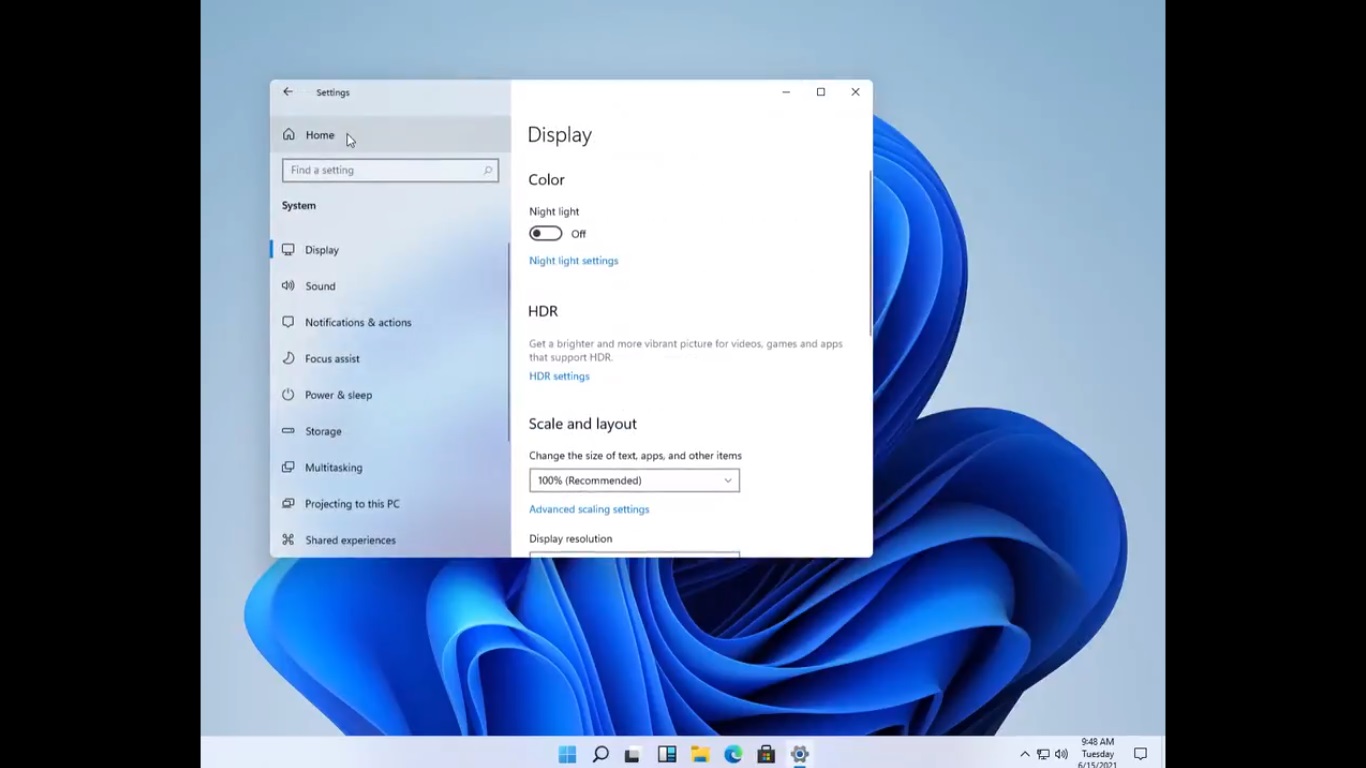Launch File Explorer from taskbar
The height and width of the screenshot is (768, 1366).
click(x=700, y=754)
